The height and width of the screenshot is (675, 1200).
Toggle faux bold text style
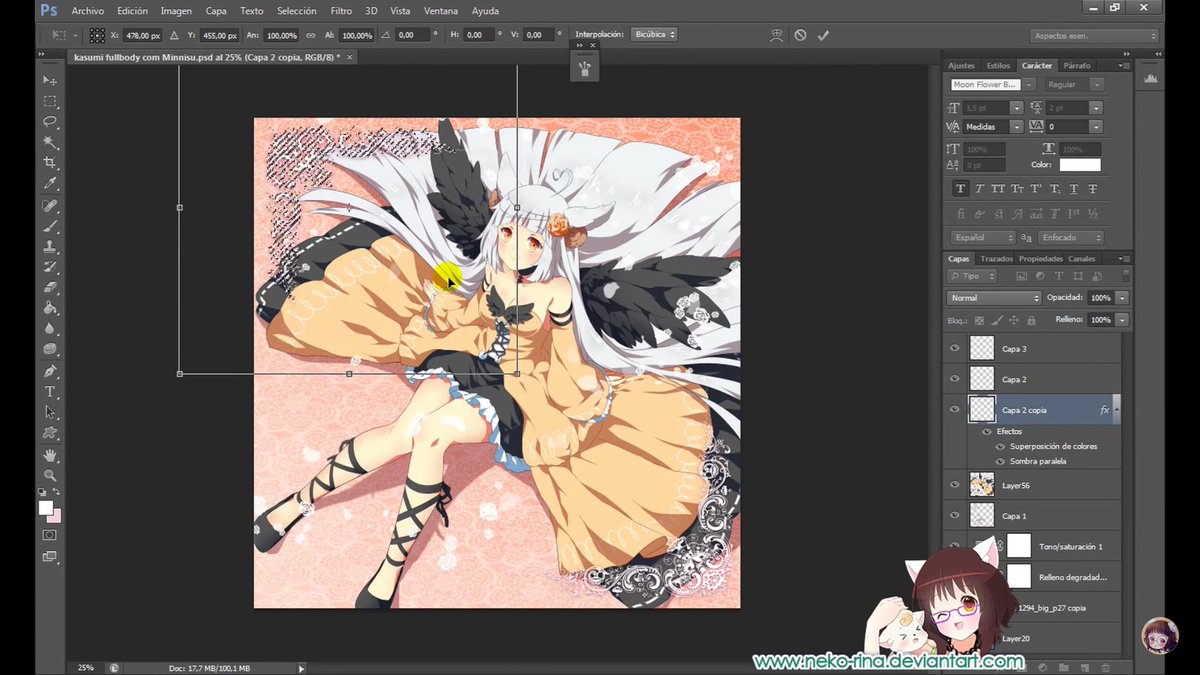click(961, 189)
